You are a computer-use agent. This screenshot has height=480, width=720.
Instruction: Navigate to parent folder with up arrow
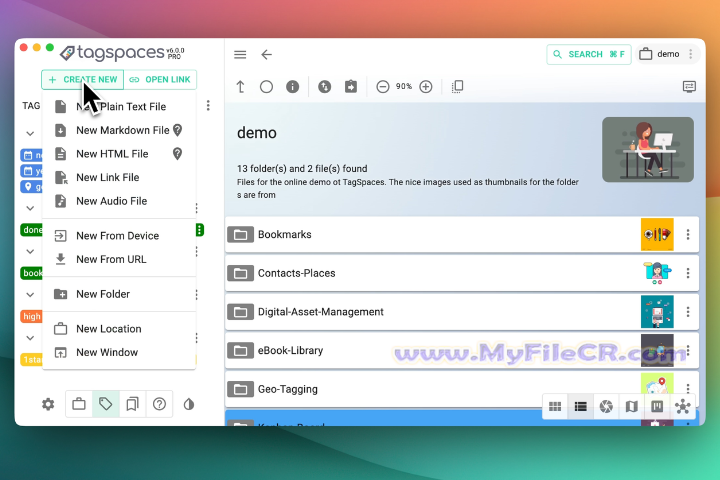(x=240, y=86)
